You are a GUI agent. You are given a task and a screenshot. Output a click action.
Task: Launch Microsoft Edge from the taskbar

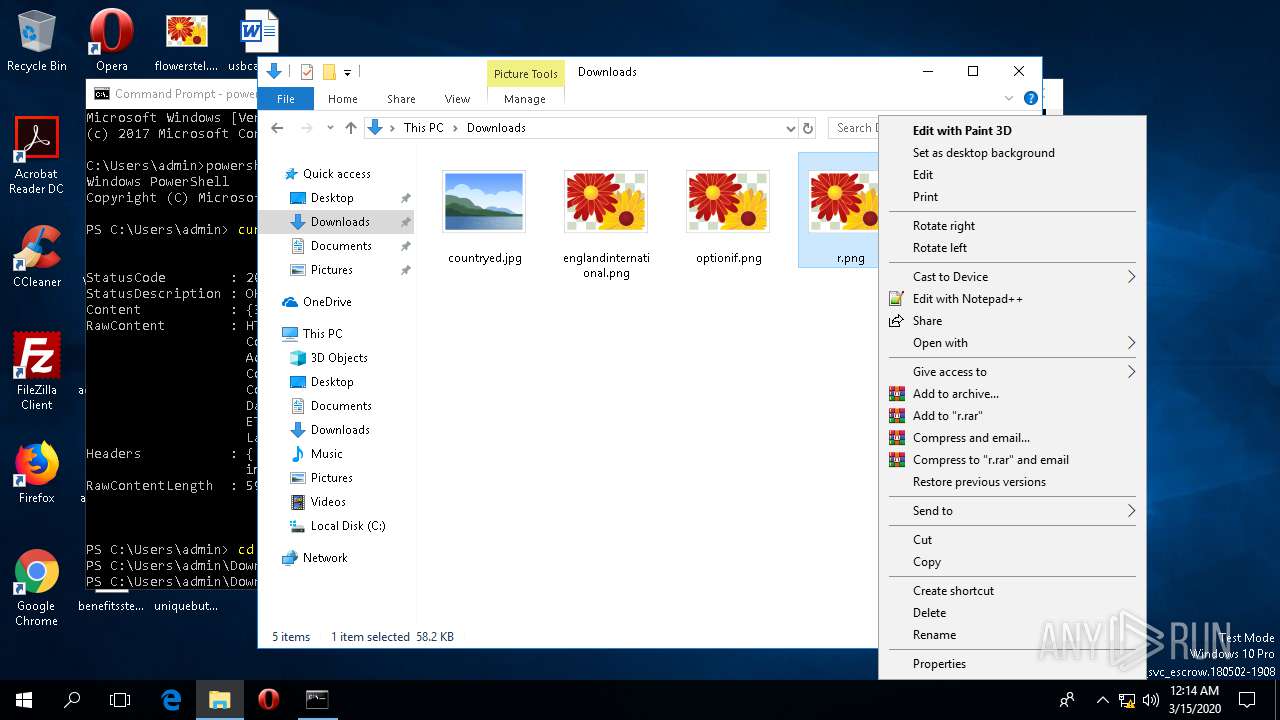point(171,700)
